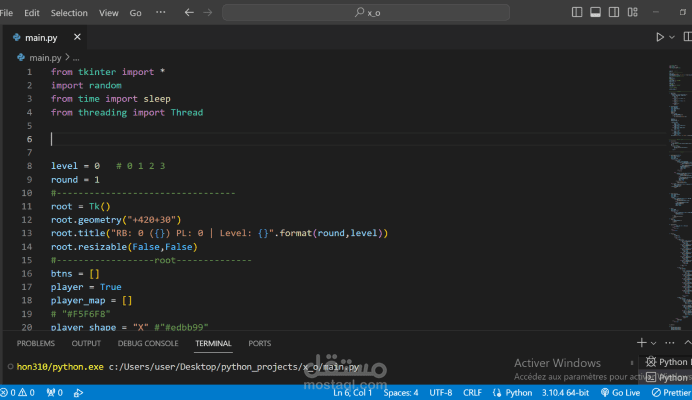Switch to the TERMINAL tab
The height and width of the screenshot is (400, 692).
pyautogui.click(x=214, y=343)
